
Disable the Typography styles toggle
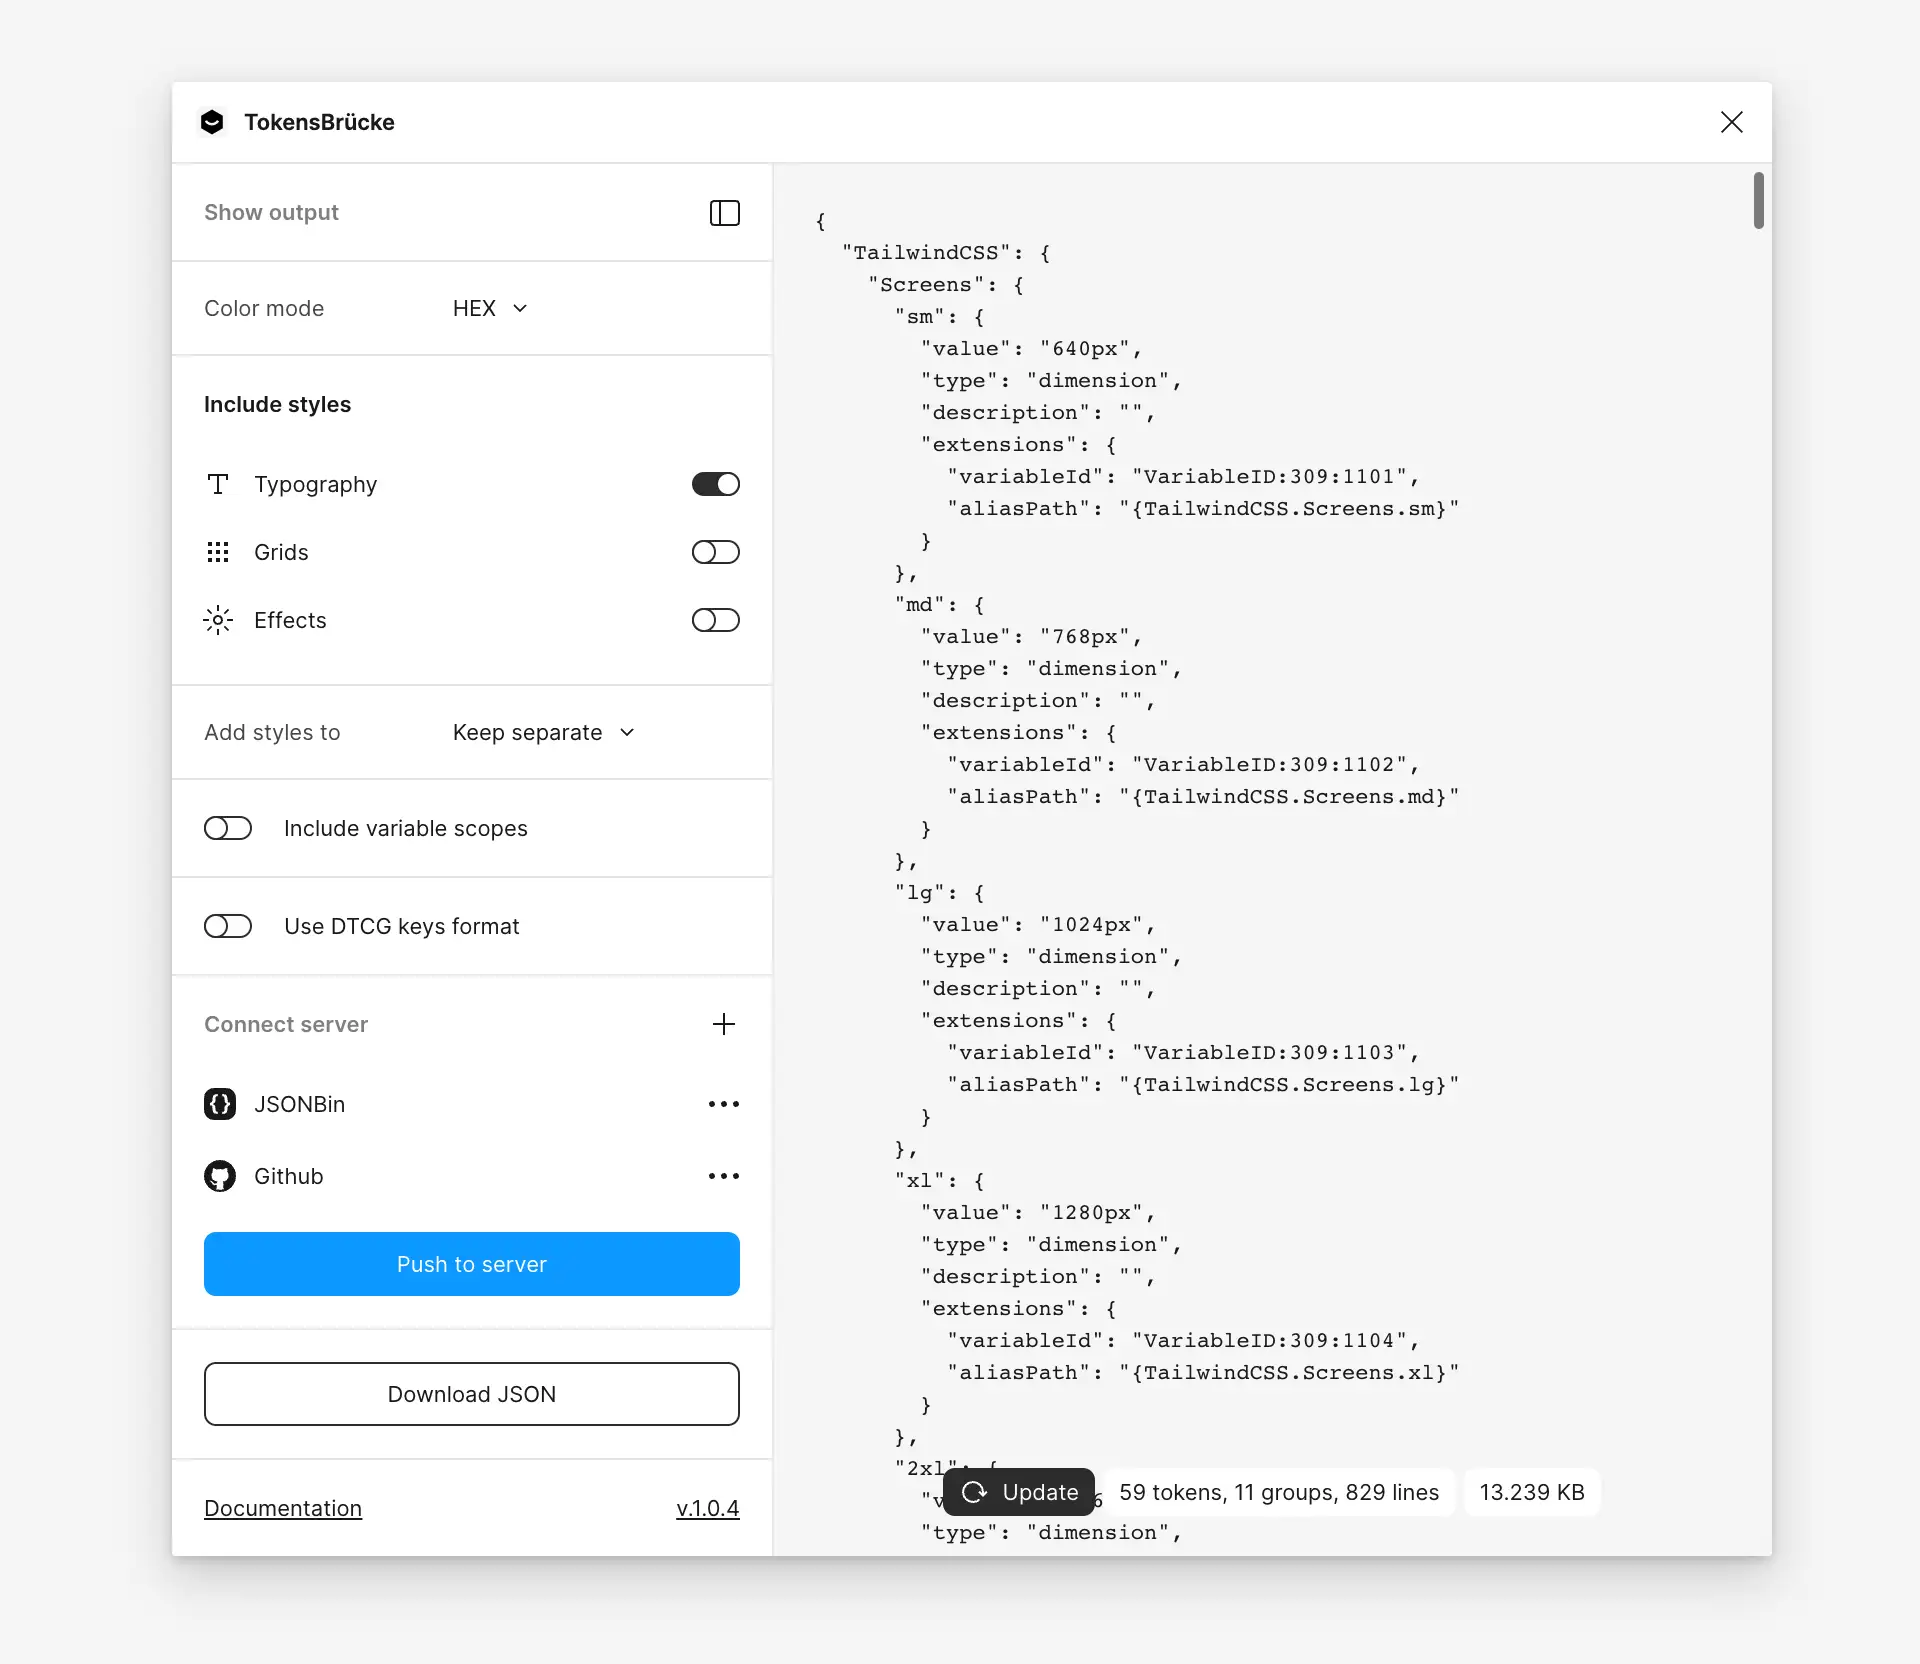coord(716,484)
